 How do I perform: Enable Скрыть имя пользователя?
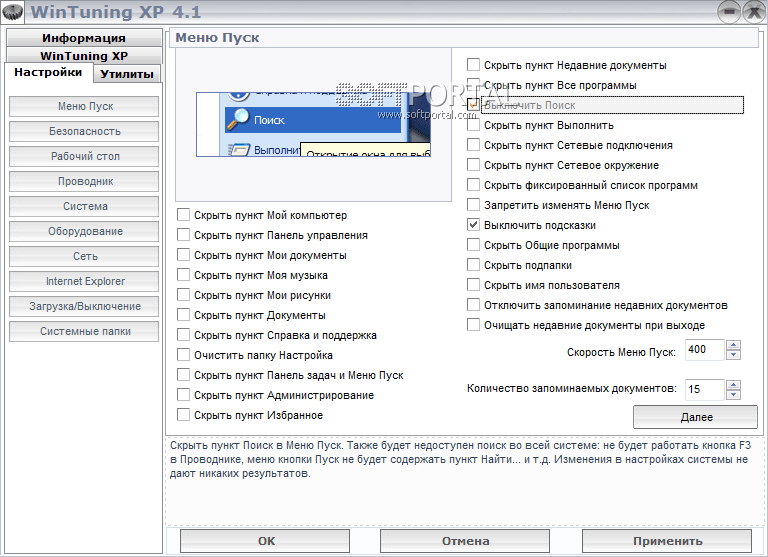473,285
